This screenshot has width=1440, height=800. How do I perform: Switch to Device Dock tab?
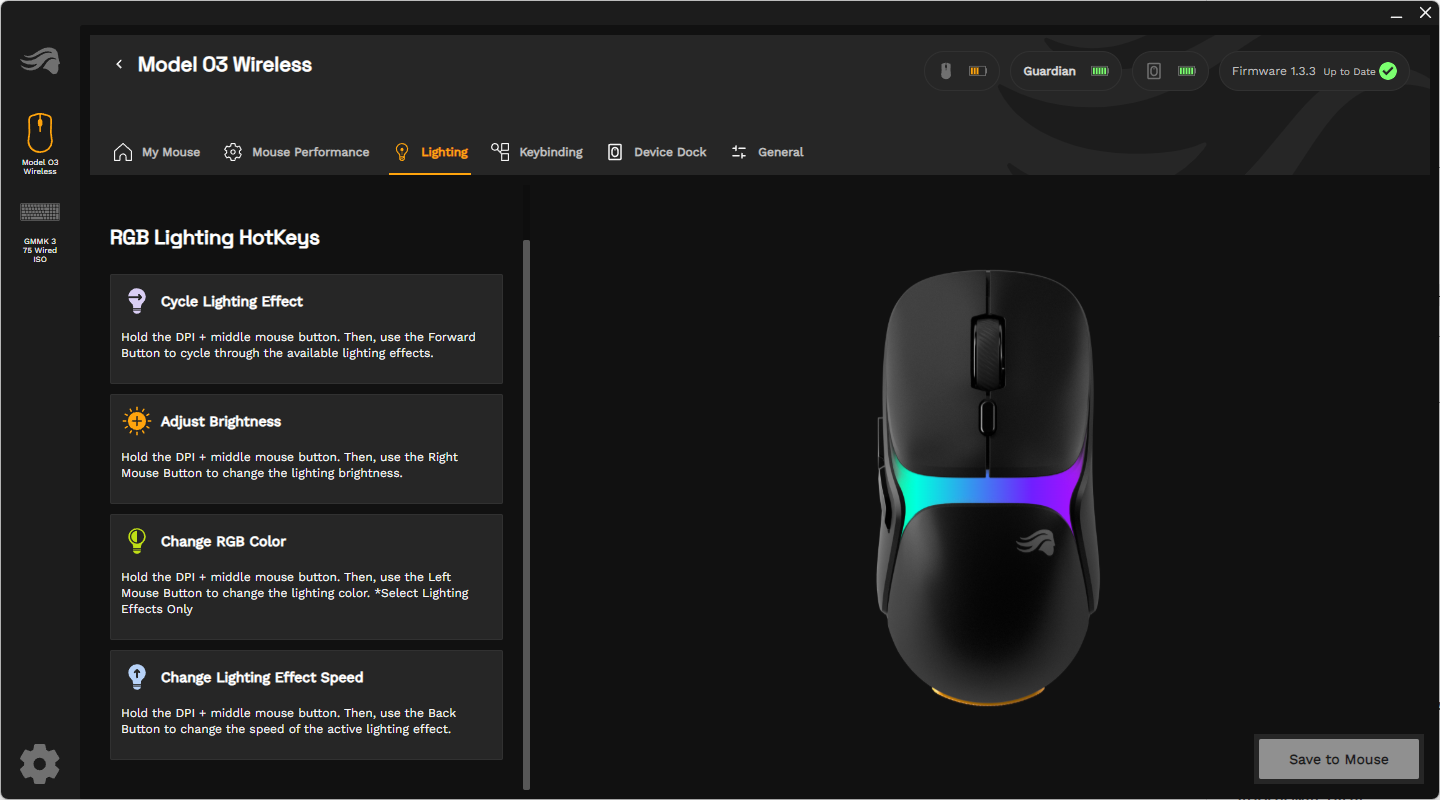coord(657,152)
